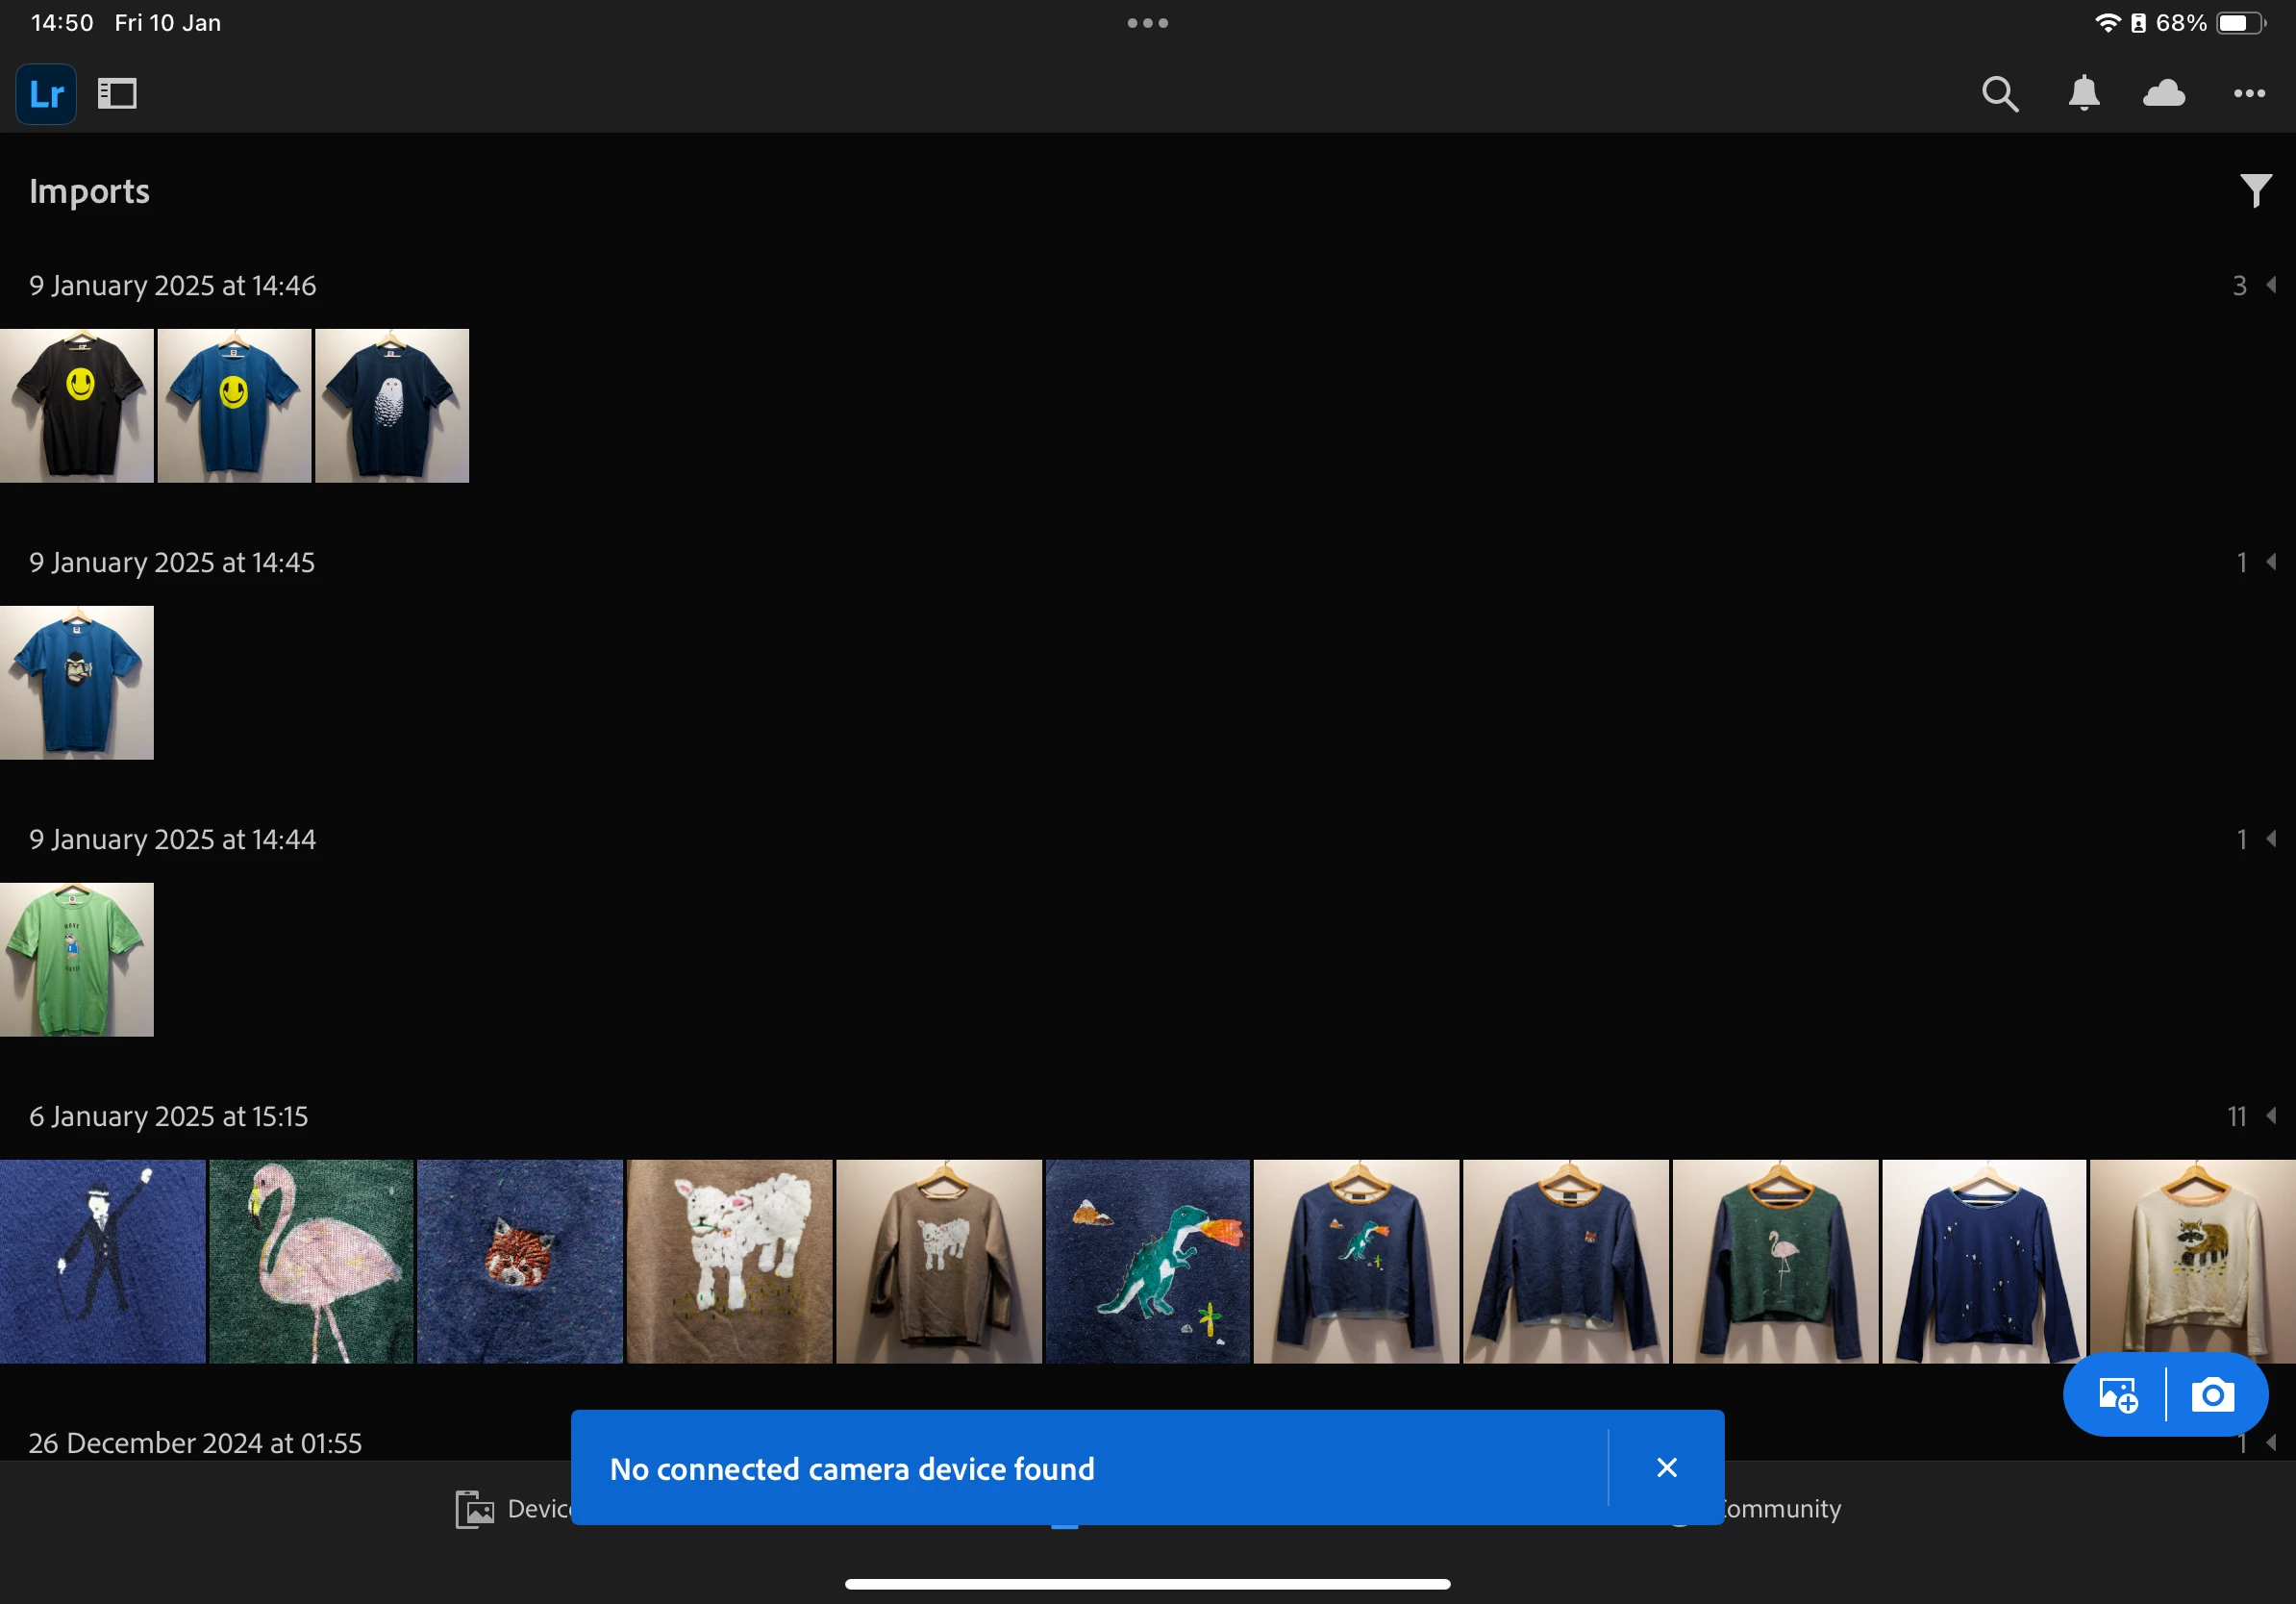The height and width of the screenshot is (1604, 2296).
Task: Toggle the sidebar panel icon
Action: click(117, 94)
